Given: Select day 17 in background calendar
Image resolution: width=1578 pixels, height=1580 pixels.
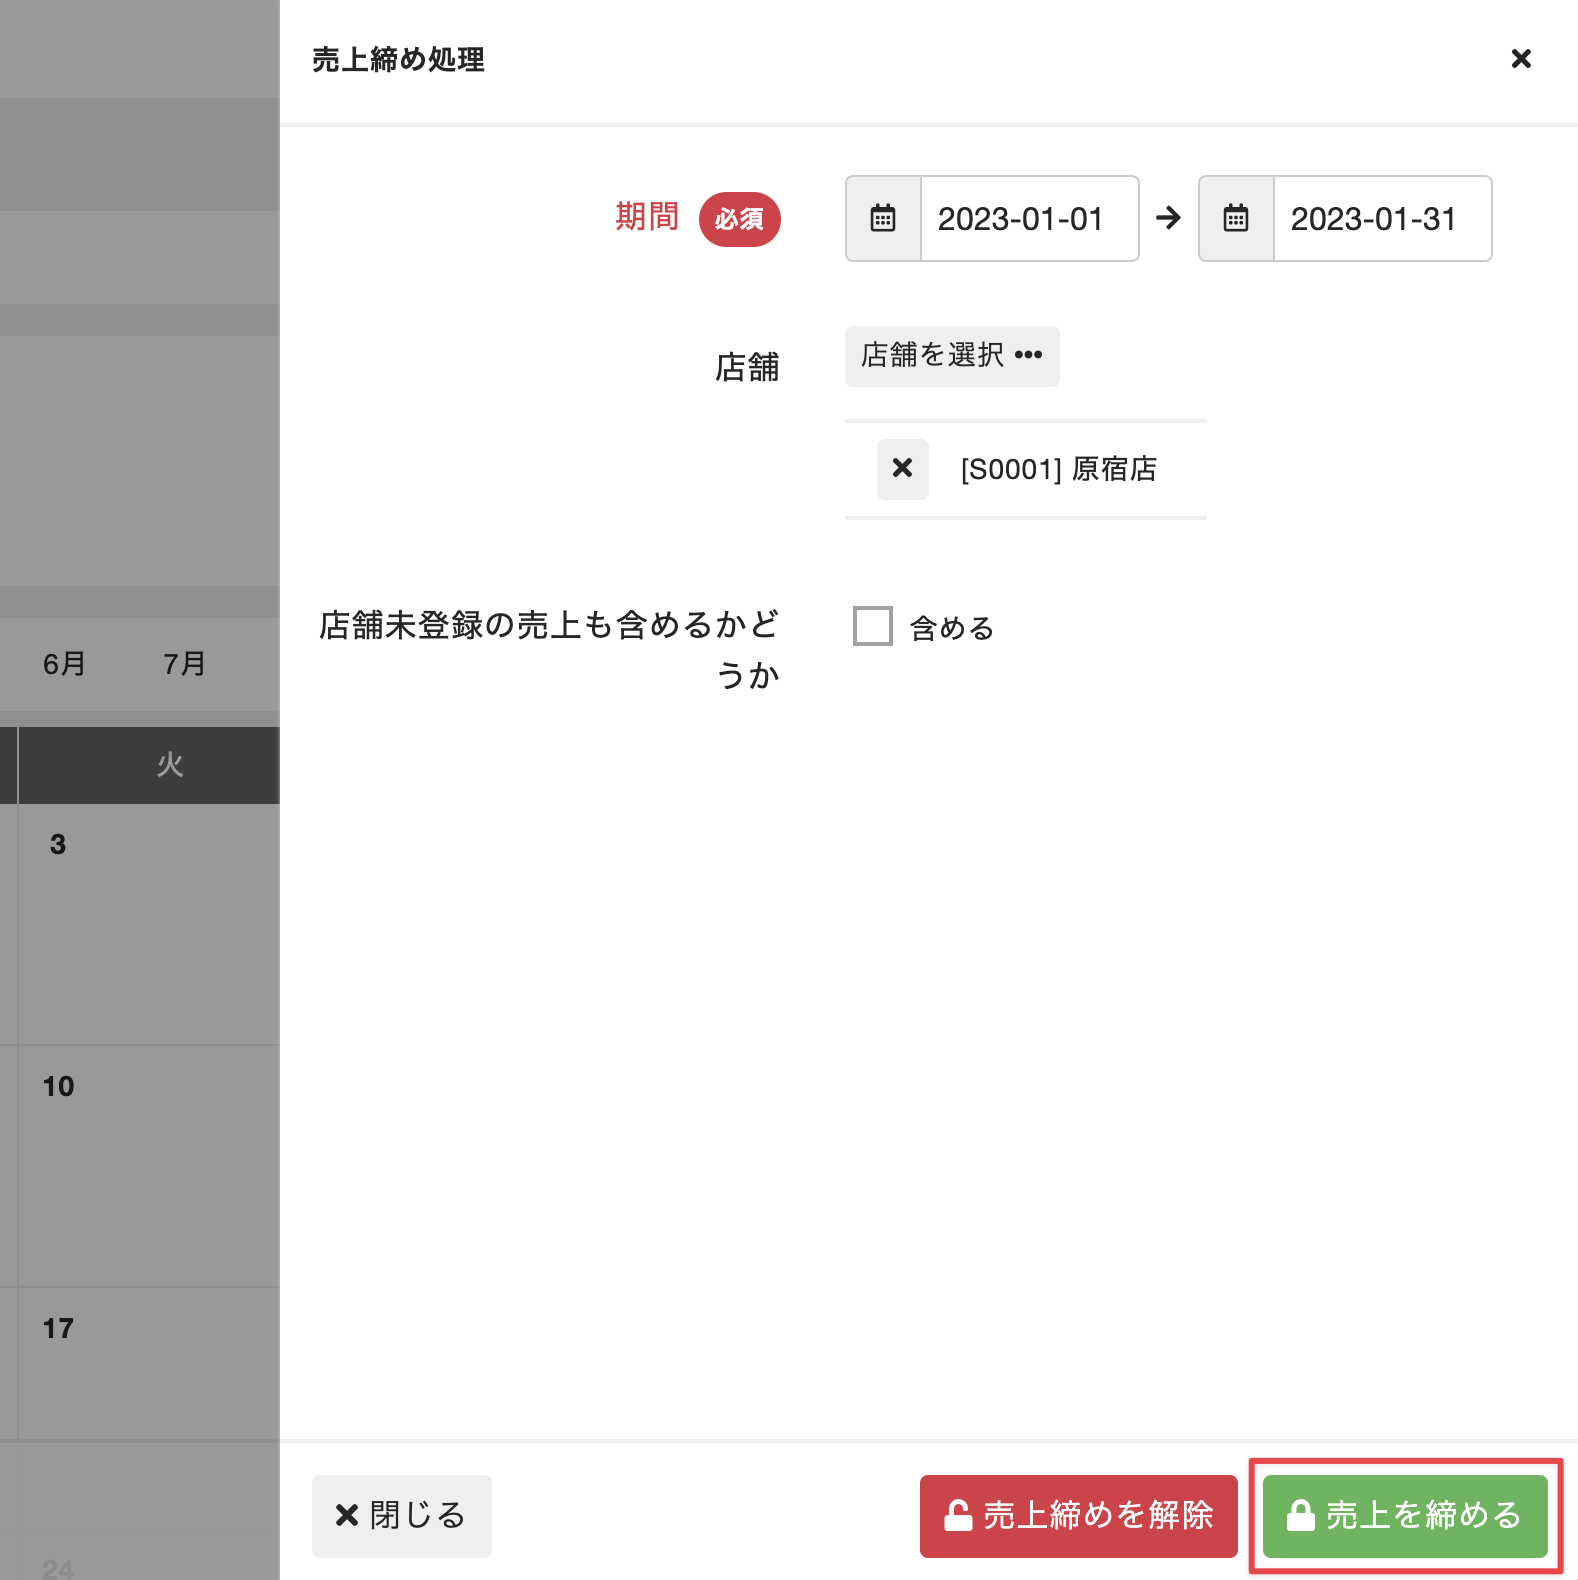Looking at the screenshot, I should tap(58, 1329).
